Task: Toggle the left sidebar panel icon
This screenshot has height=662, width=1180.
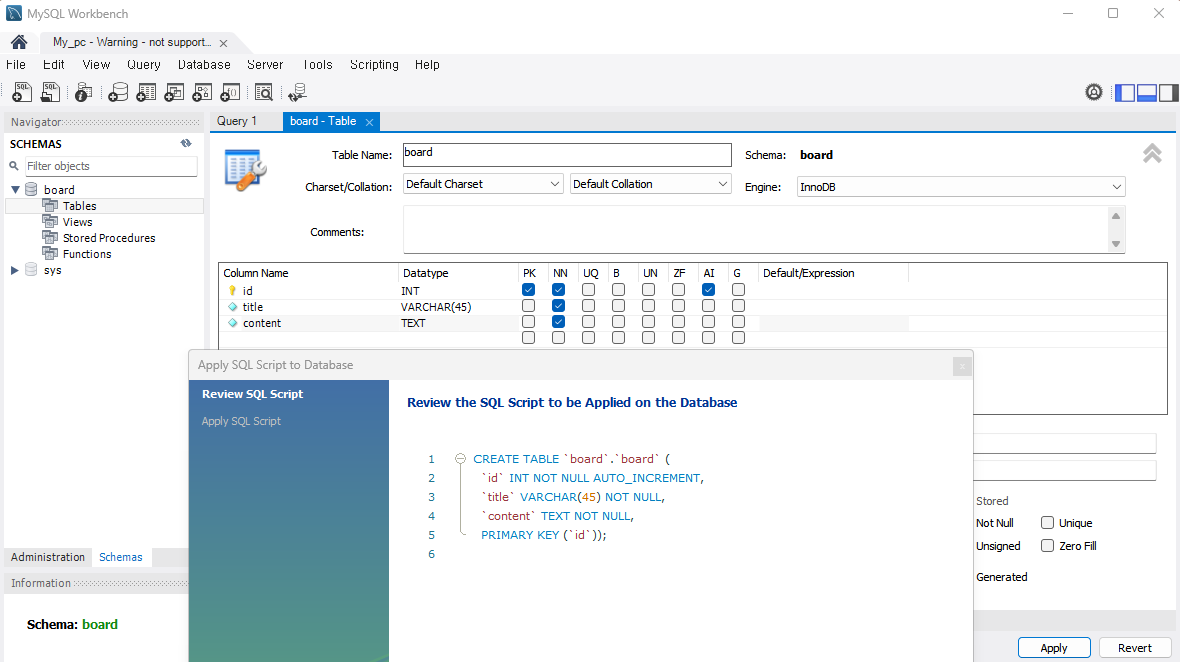Action: 1124,93
